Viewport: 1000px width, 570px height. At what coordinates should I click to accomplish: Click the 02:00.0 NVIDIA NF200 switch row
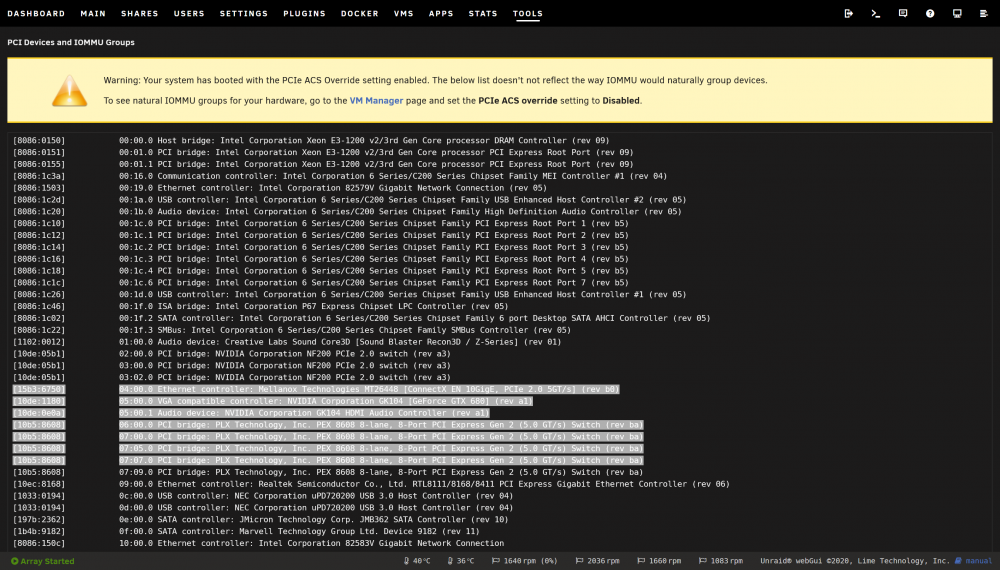[232, 354]
